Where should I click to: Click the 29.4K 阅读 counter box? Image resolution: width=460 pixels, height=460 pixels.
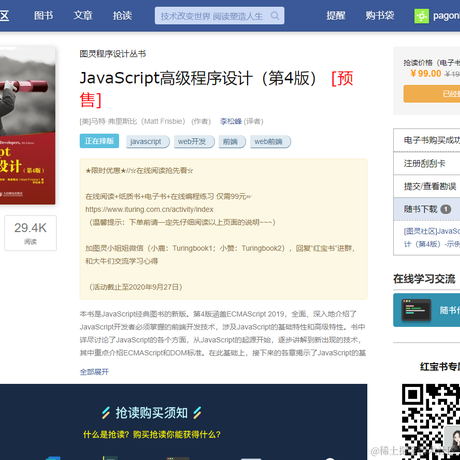[x=30, y=233]
